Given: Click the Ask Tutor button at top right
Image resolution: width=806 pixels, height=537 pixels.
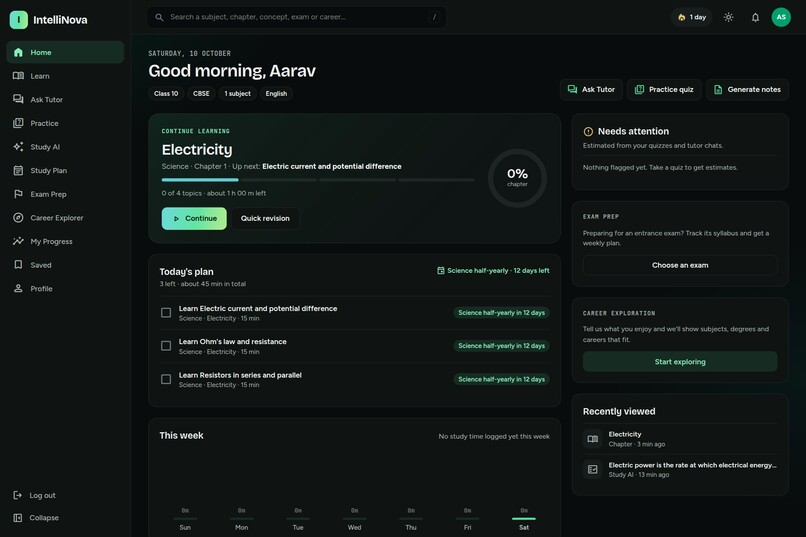Looking at the screenshot, I should 591,89.
